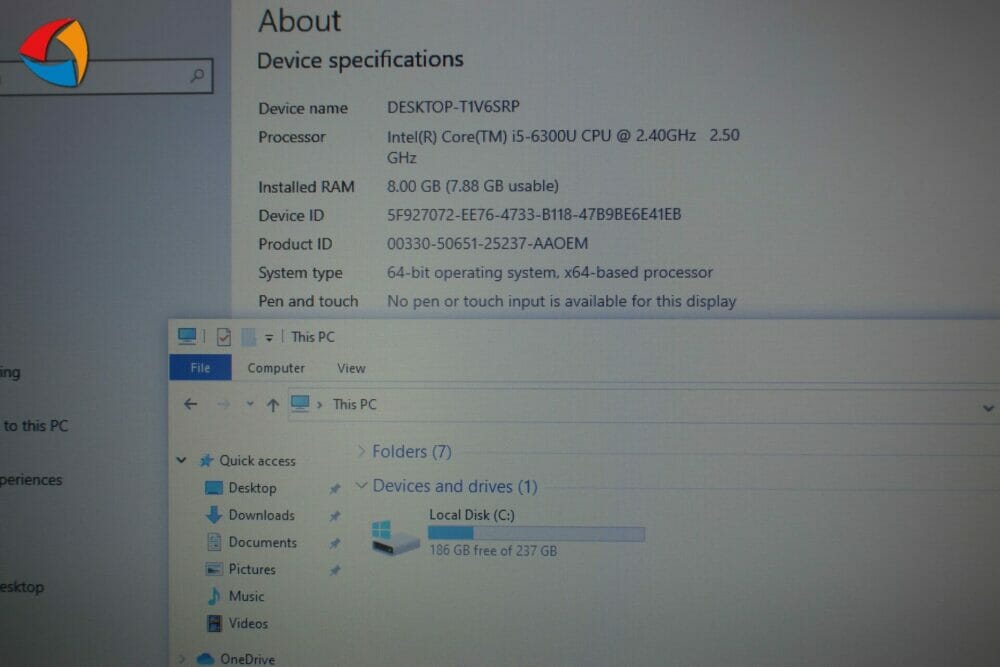Go back with the left arrow button
Viewport: 1000px width, 667px height.
pos(190,404)
